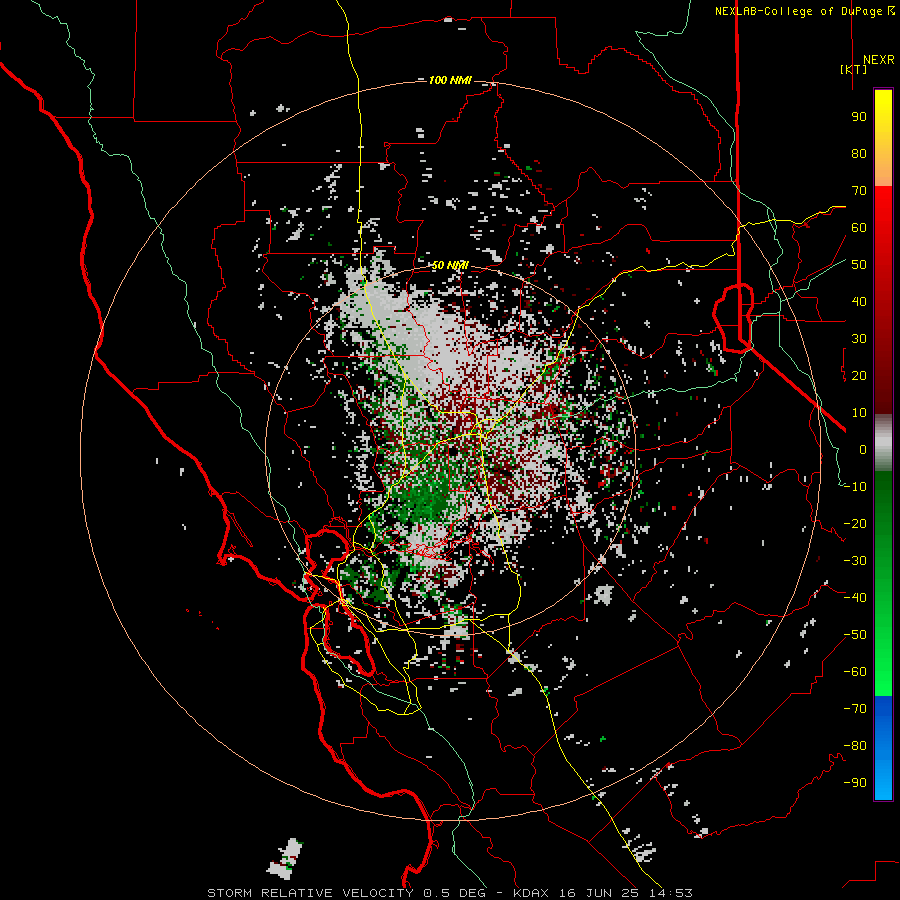This screenshot has height=900, width=900.
Task: Click the -90 knot scale value
Action: (855, 783)
